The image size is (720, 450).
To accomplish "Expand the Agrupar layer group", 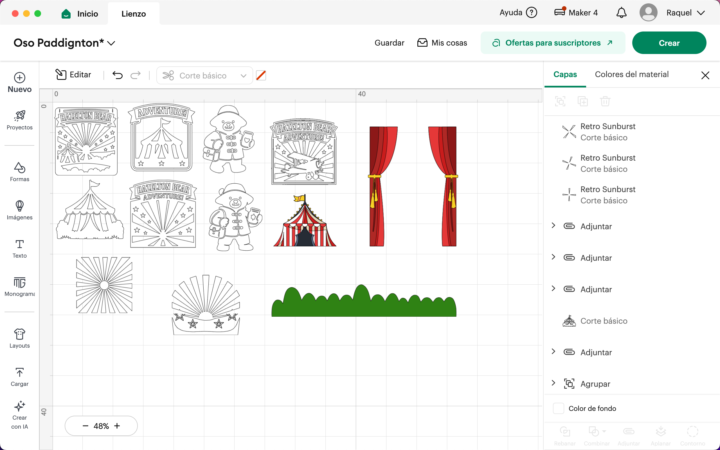I will click(x=553, y=383).
